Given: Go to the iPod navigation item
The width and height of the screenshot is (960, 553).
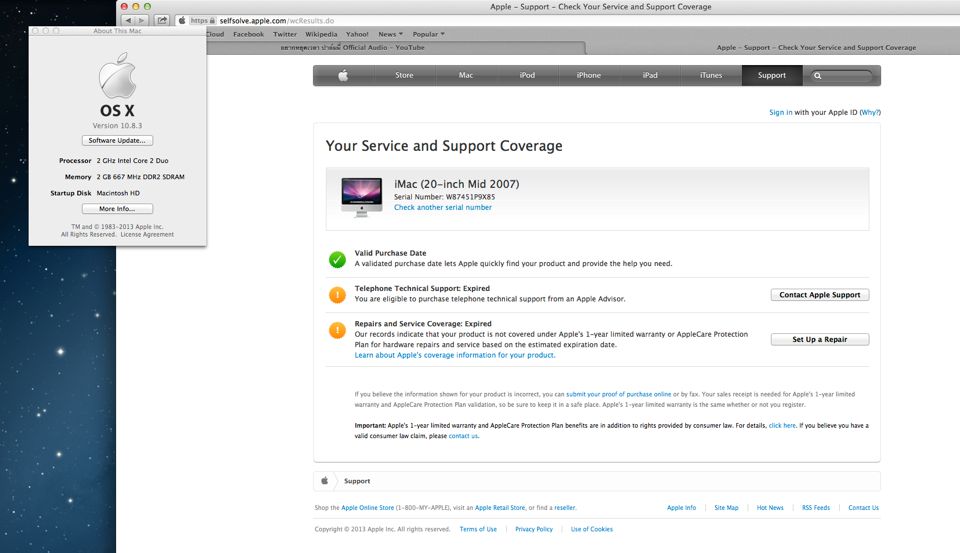Looking at the screenshot, I should tap(527, 75).
